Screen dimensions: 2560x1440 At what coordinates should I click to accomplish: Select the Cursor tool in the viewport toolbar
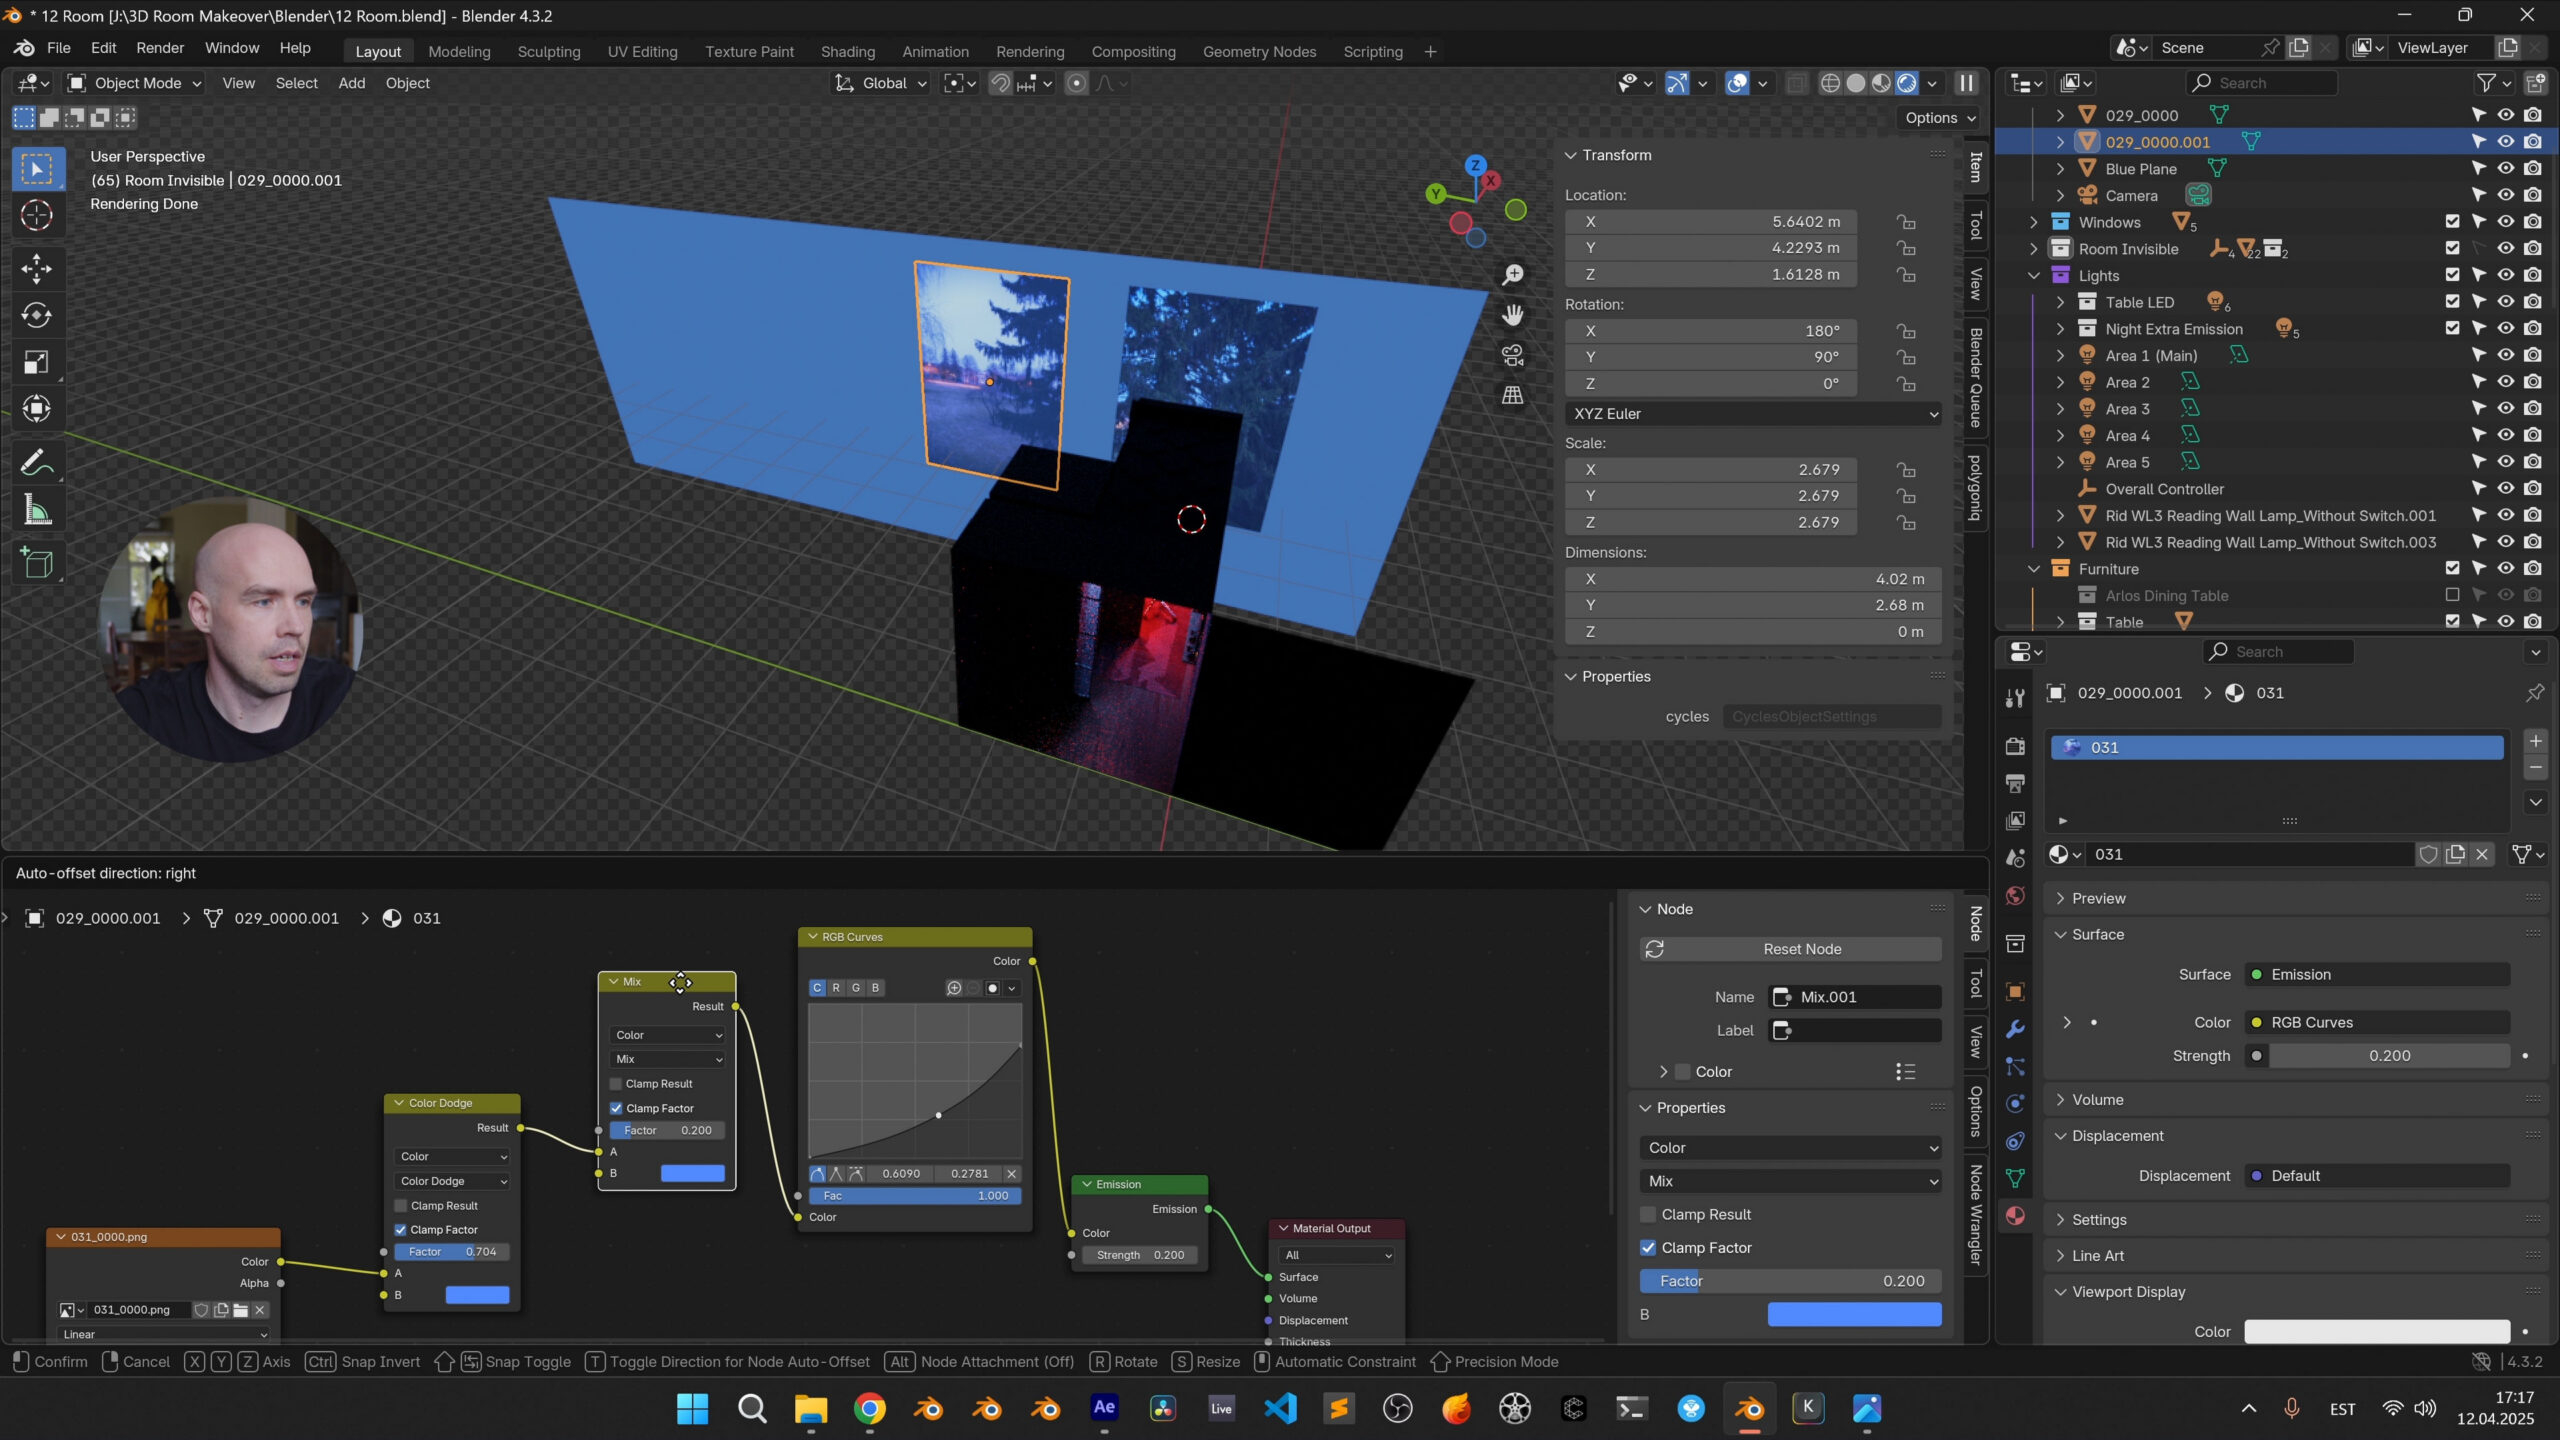coord(37,215)
